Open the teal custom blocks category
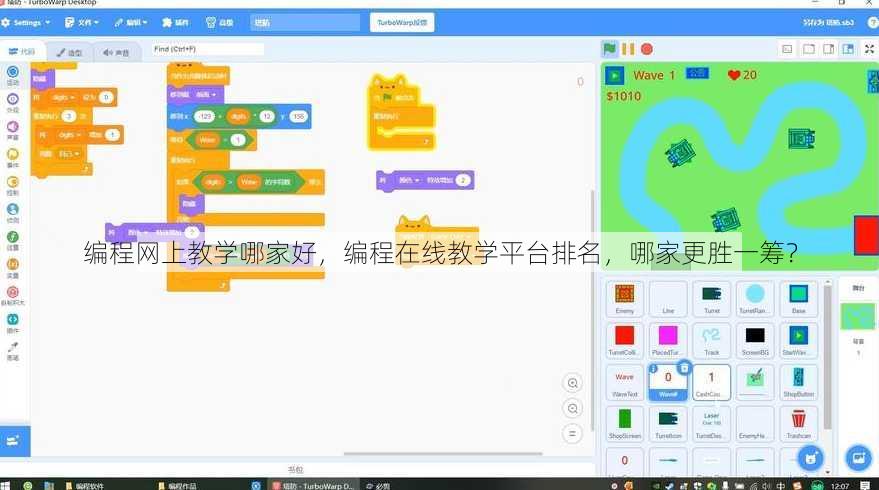 click(x=12, y=322)
